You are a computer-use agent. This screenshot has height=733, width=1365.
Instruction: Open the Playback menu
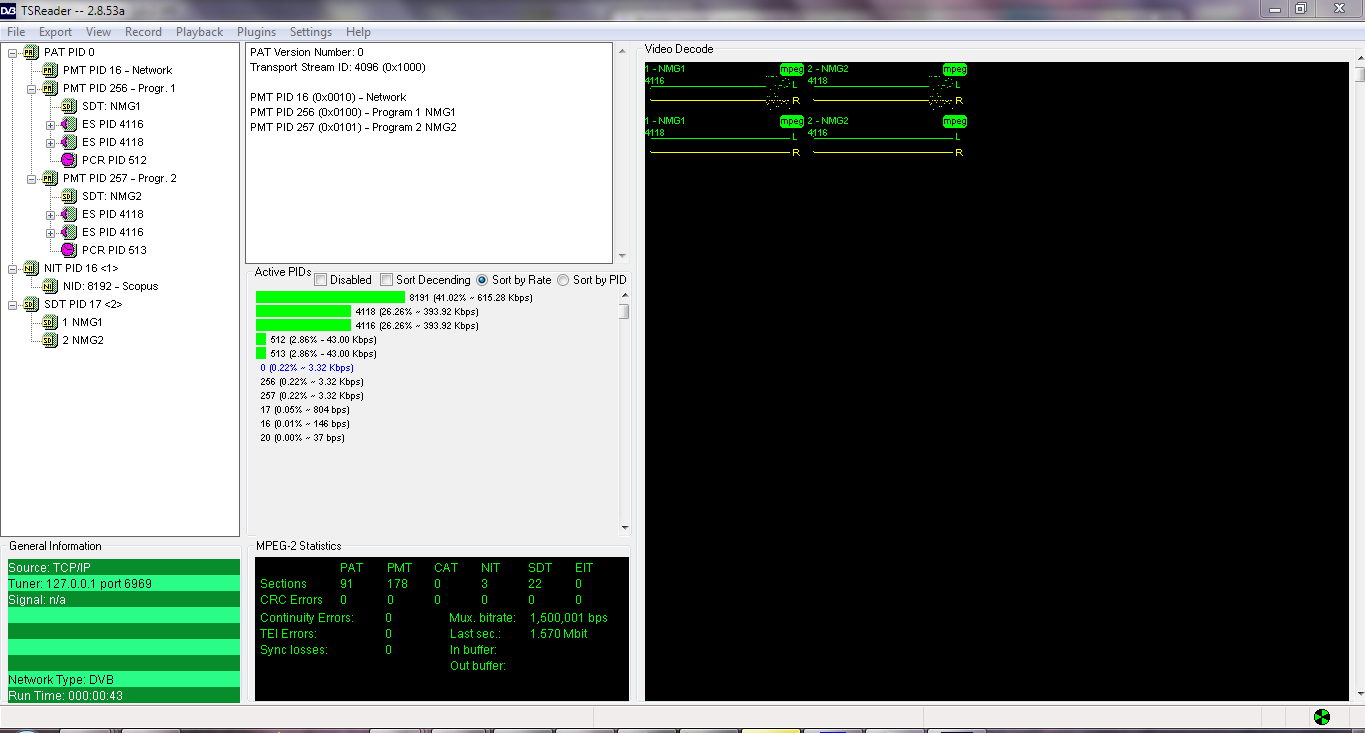[x=200, y=32]
